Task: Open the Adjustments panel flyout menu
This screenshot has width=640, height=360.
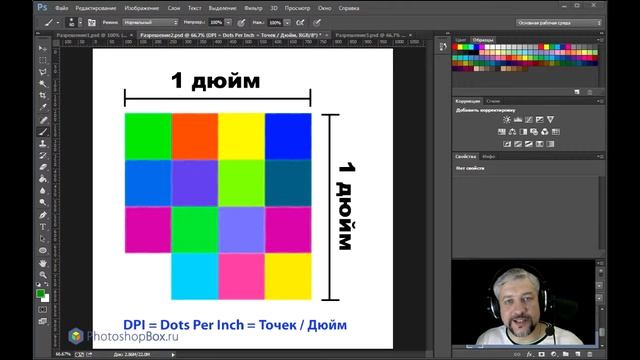Action: pyautogui.click(x=600, y=101)
